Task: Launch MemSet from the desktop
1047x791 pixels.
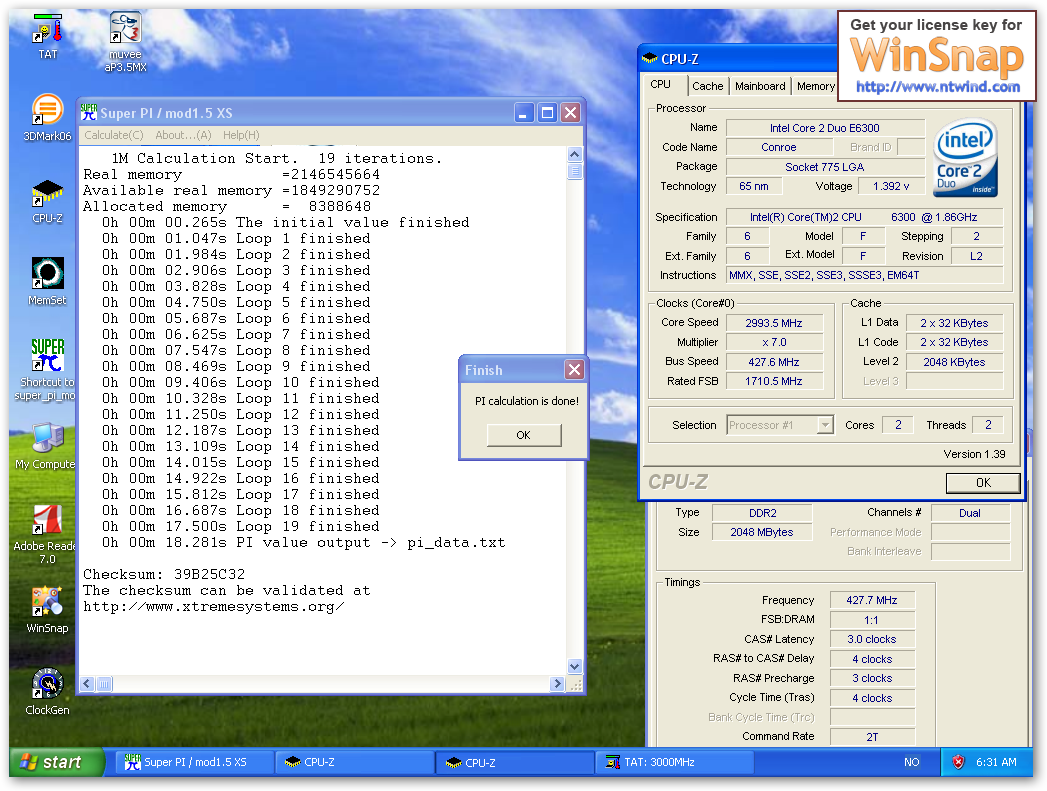Action: (47, 281)
